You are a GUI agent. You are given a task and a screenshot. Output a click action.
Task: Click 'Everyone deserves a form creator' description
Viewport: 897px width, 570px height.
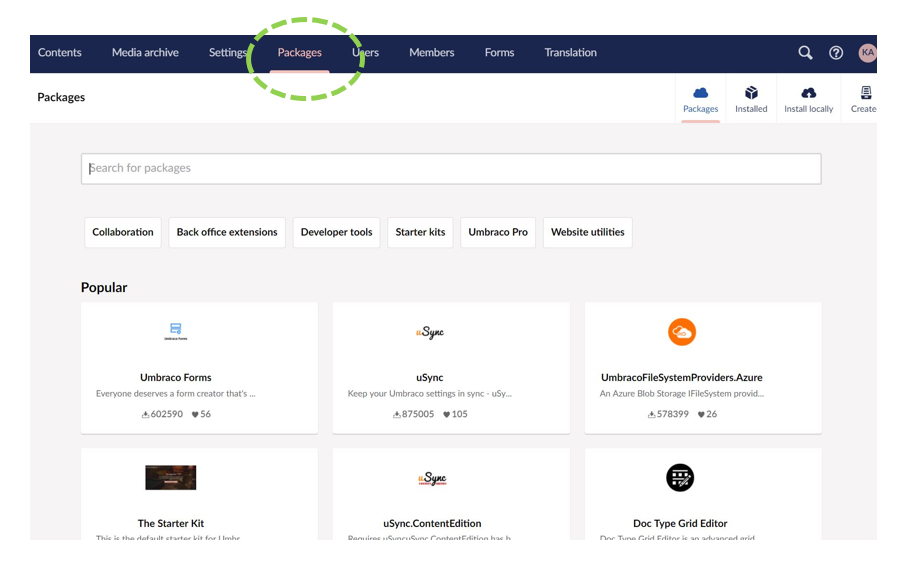(176, 394)
